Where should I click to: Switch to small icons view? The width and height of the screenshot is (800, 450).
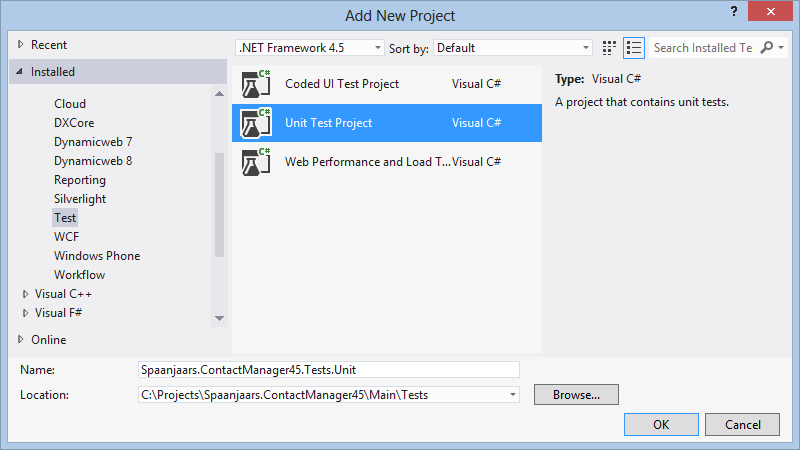point(609,47)
